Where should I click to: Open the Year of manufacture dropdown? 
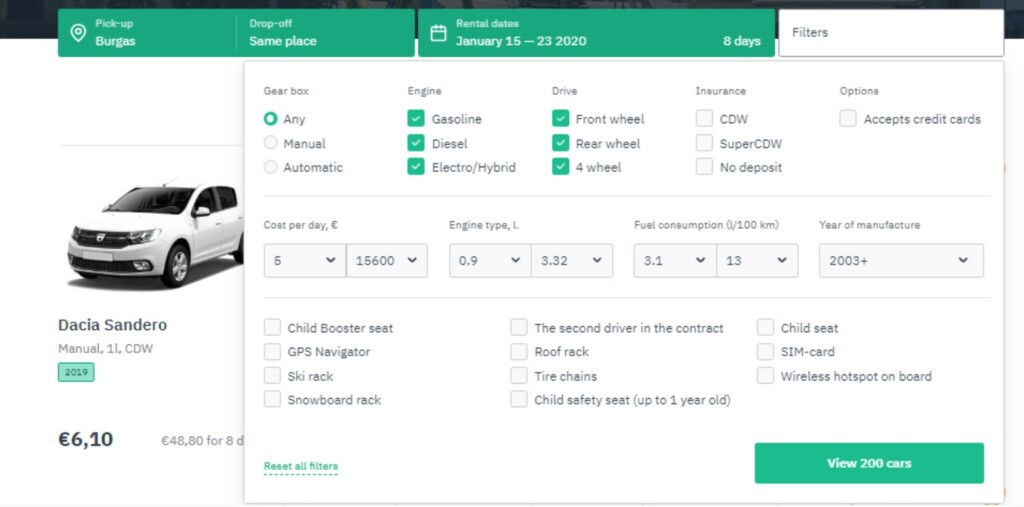(901, 261)
